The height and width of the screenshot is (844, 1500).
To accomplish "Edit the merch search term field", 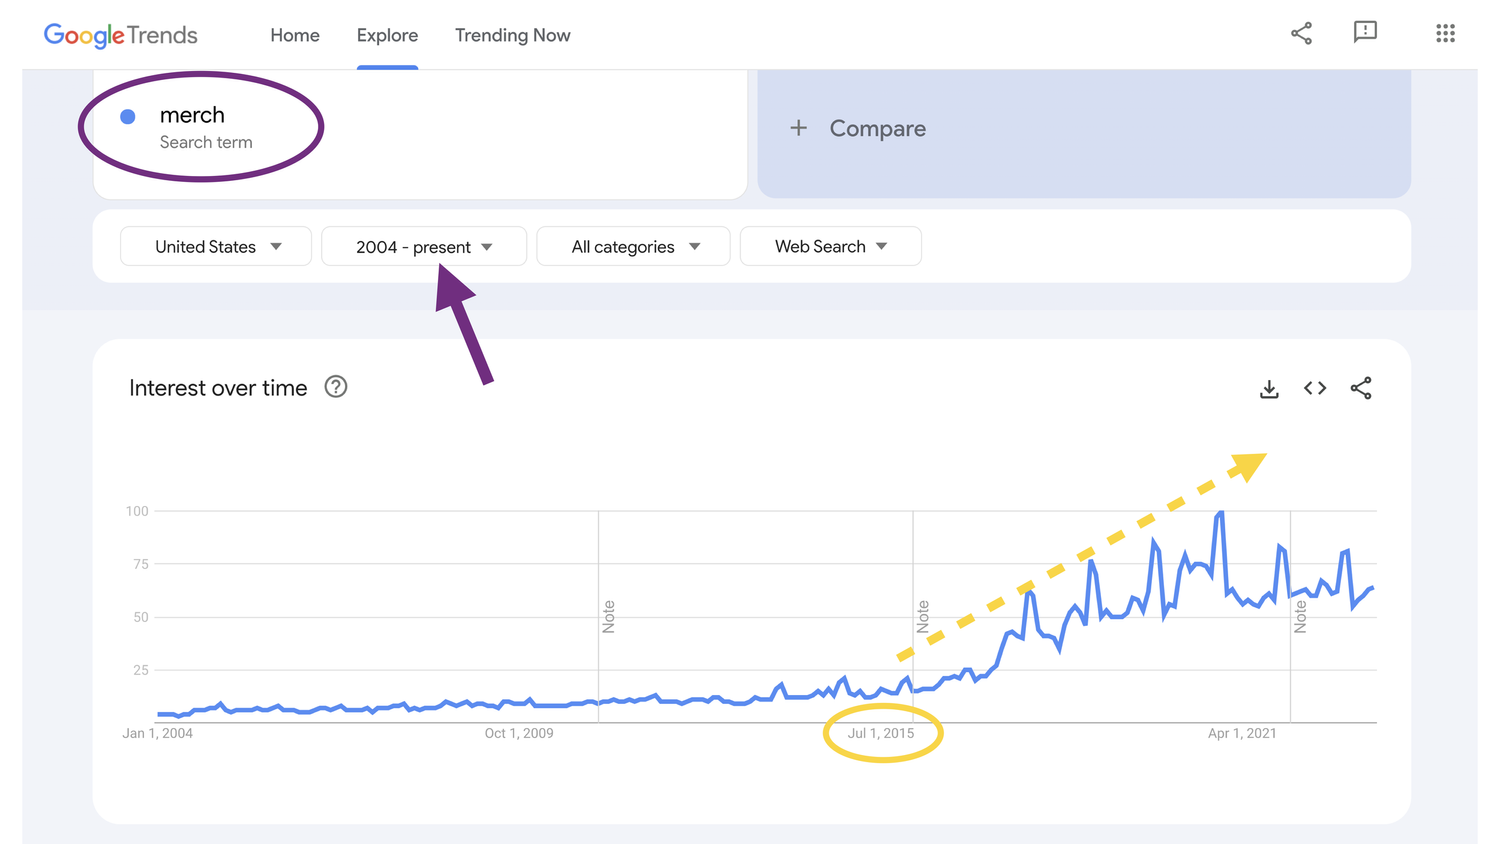I will click(192, 116).
